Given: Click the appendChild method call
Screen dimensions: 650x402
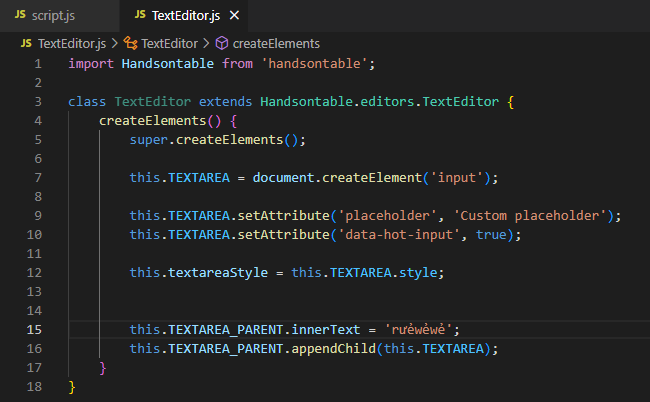Looking at the screenshot, I should [333, 349].
